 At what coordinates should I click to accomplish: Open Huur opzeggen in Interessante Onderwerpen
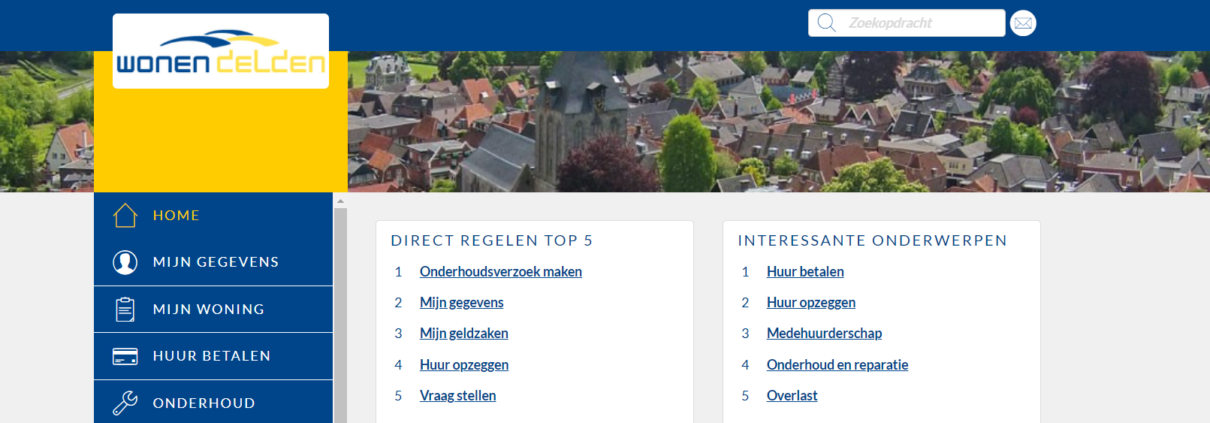click(x=811, y=302)
